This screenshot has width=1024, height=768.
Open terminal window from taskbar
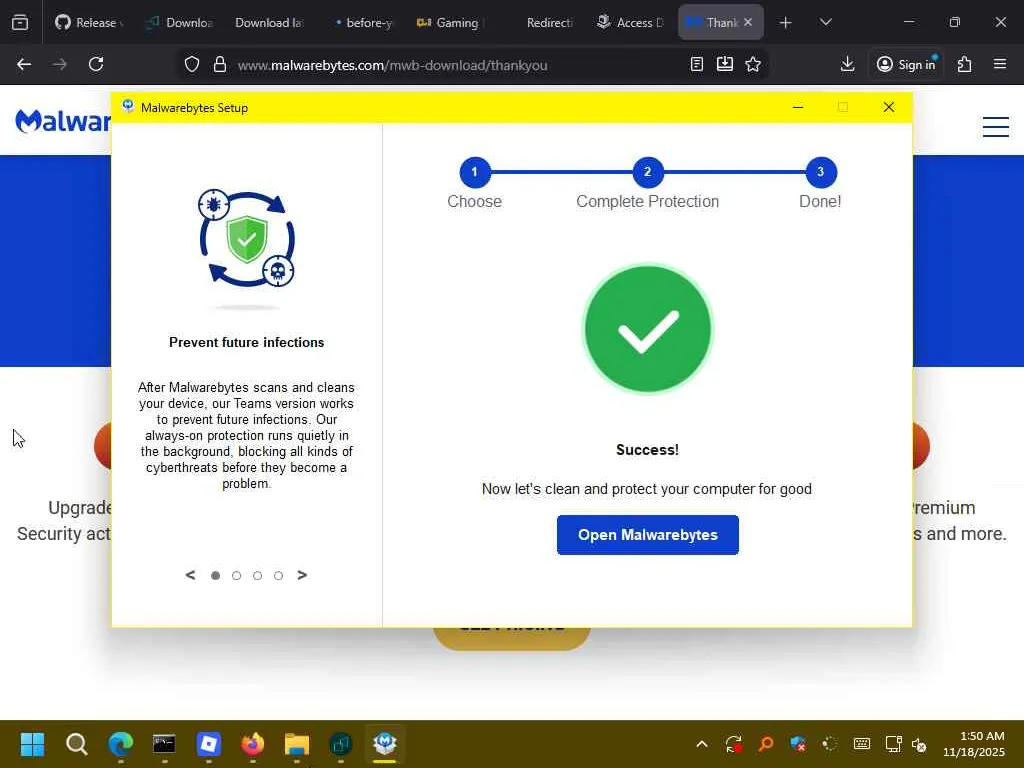(x=165, y=744)
